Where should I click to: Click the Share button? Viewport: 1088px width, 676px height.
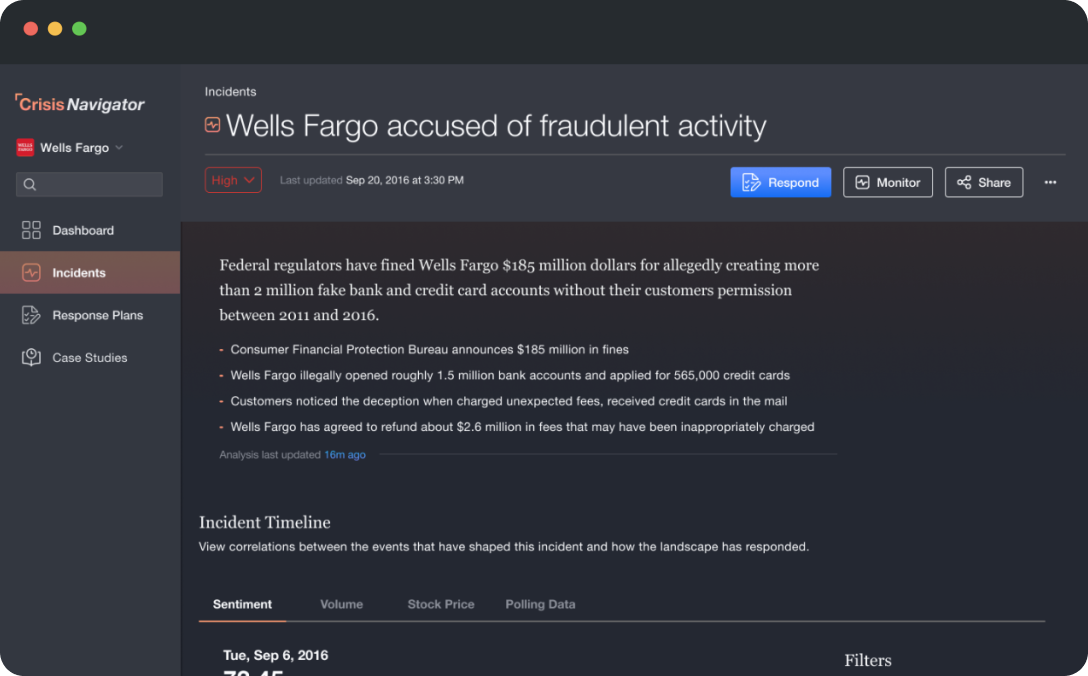click(x=983, y=182)
